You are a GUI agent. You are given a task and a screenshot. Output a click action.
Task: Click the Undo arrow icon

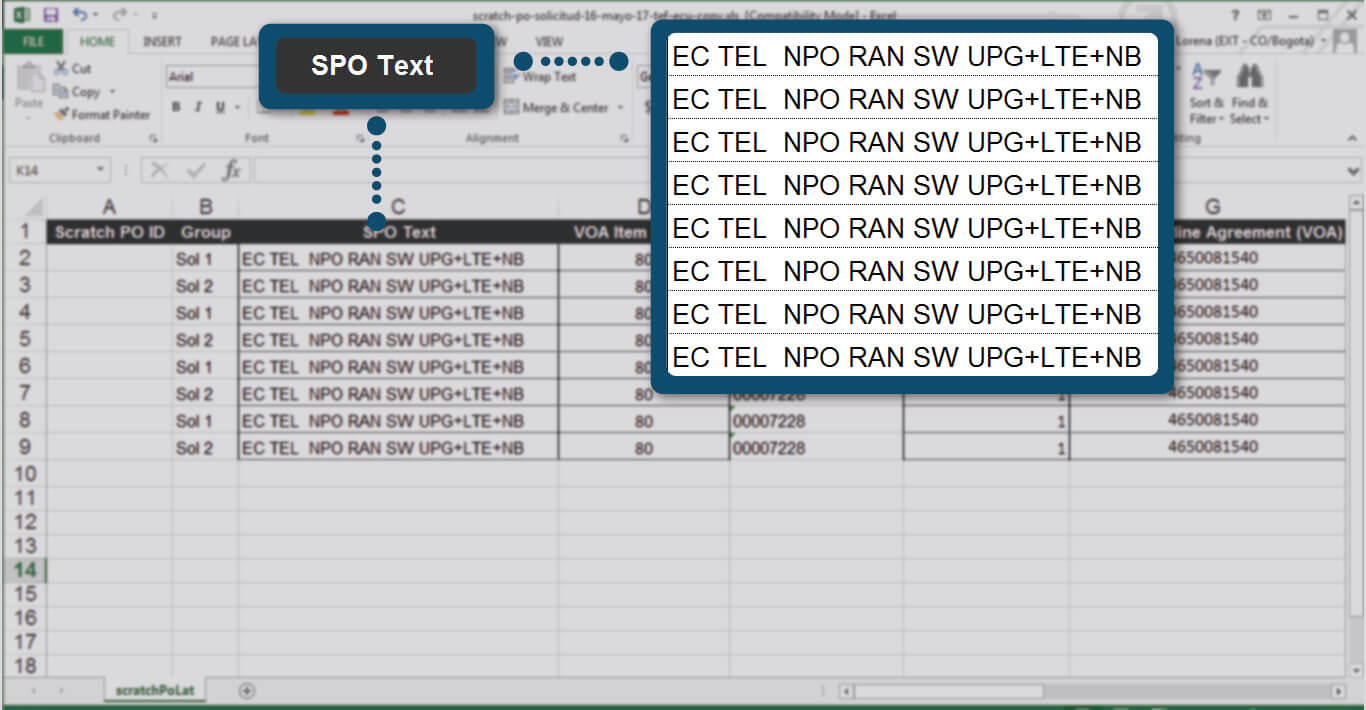[80, 15]
